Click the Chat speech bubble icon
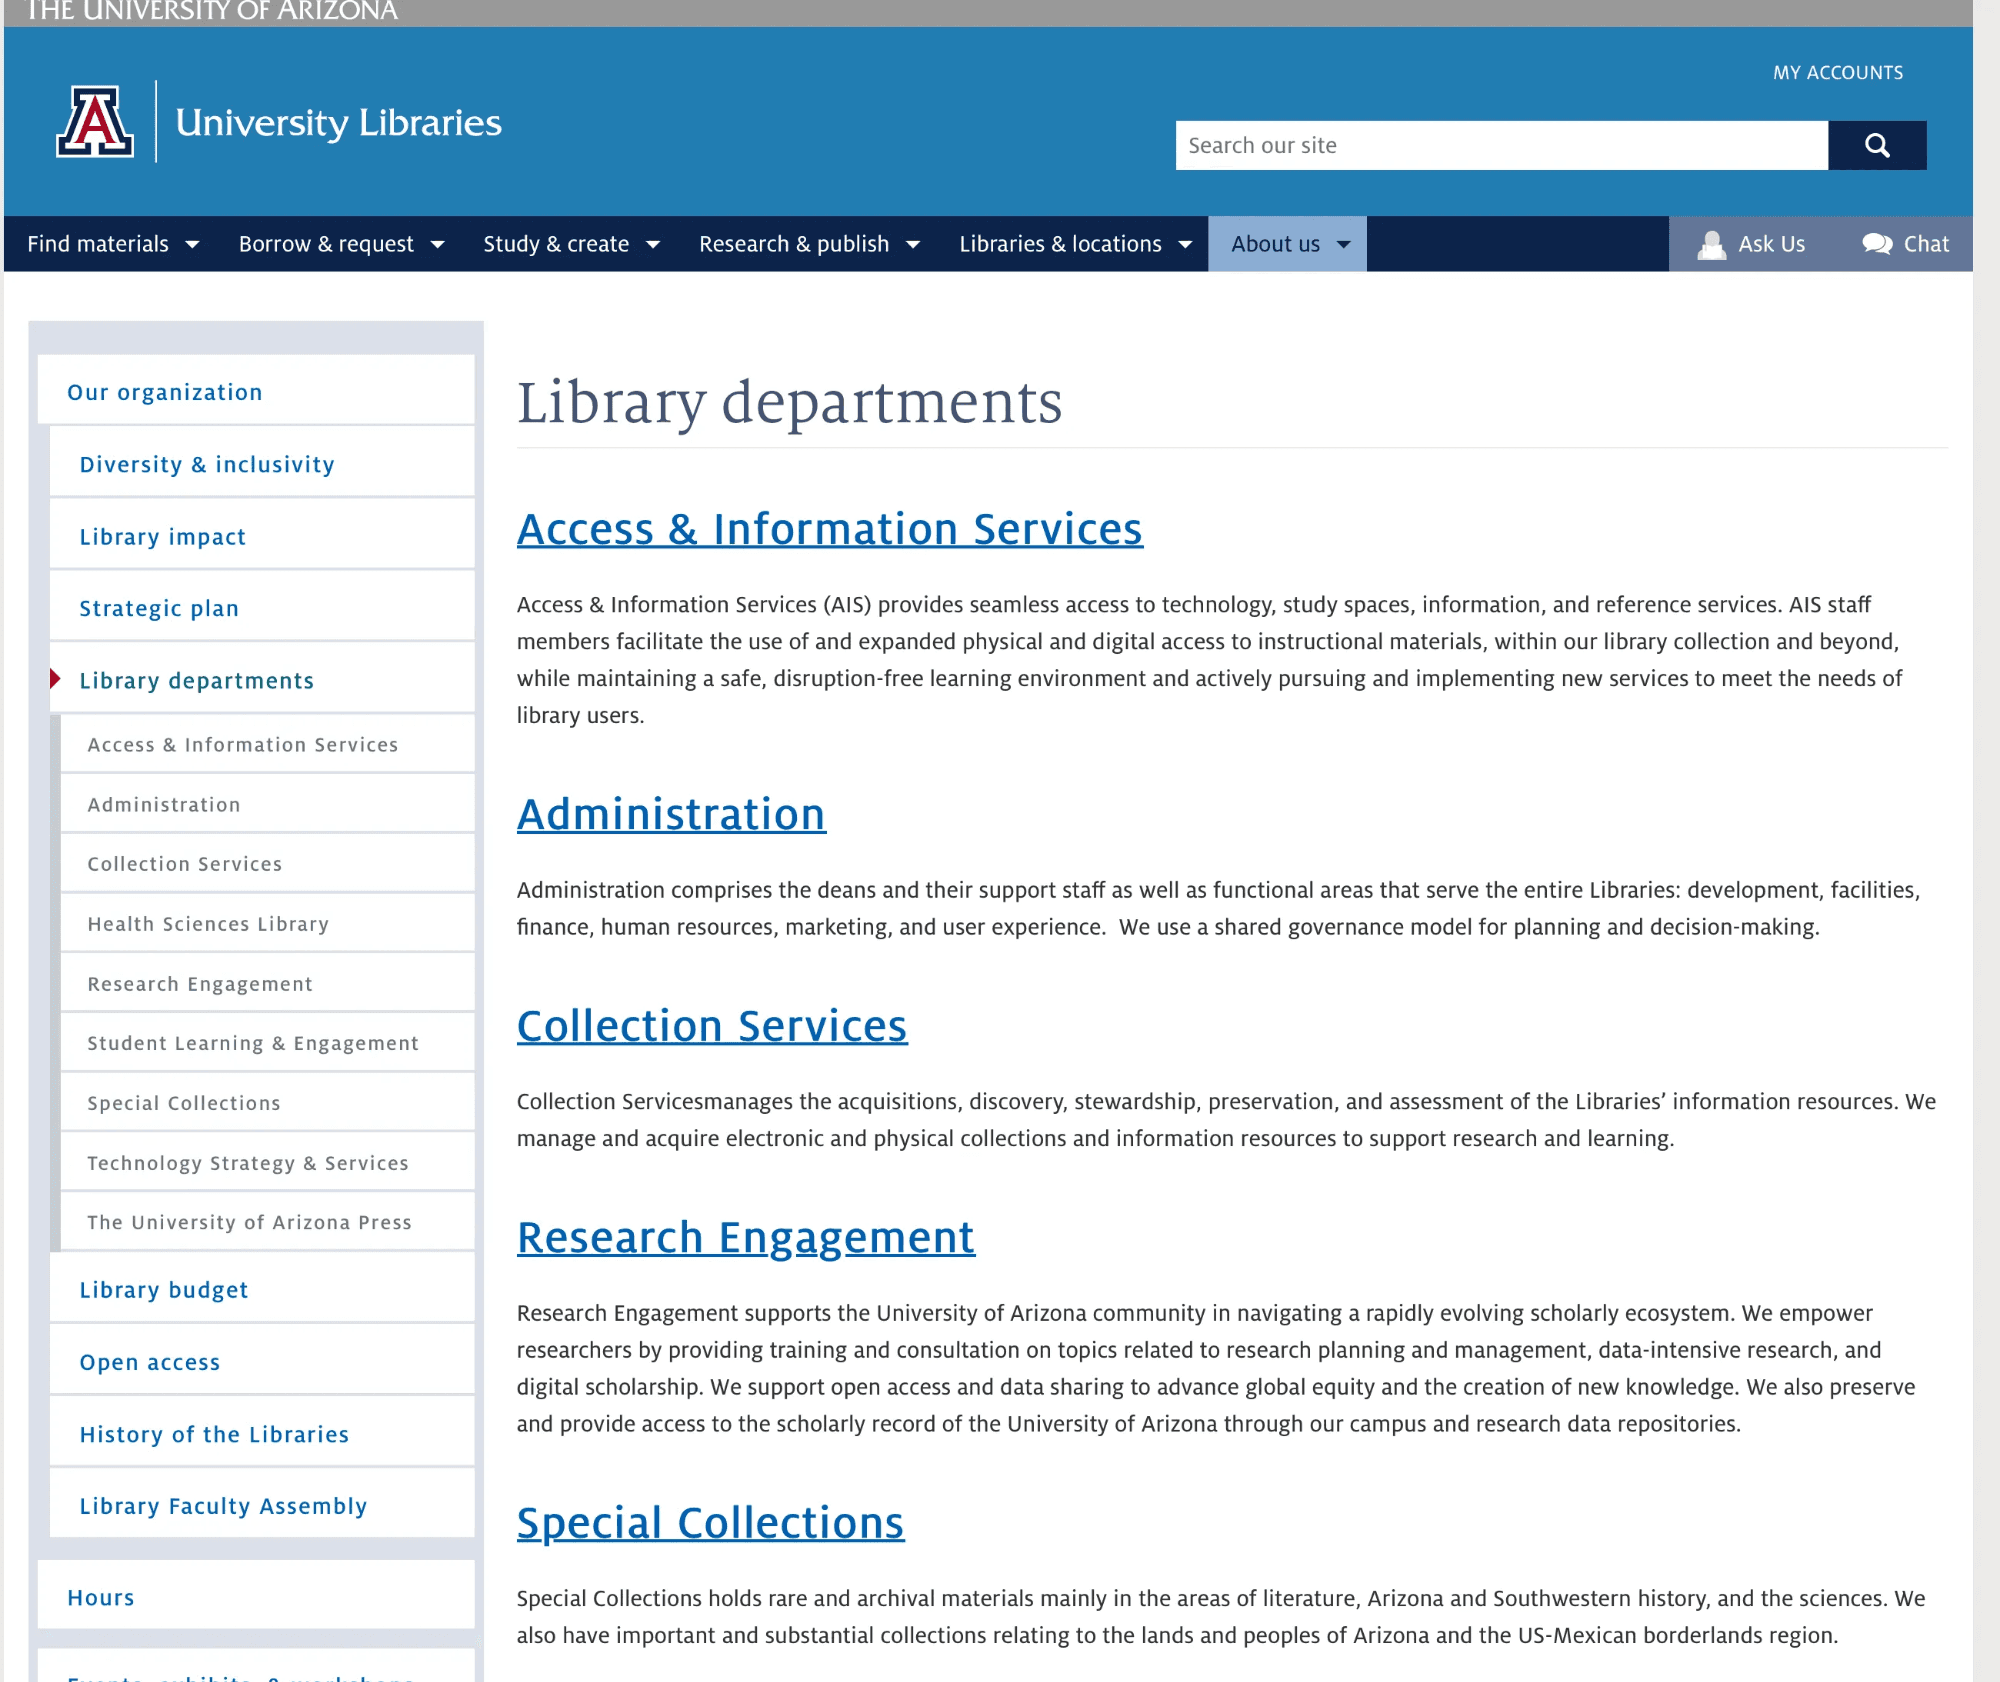The image size is (2000, 1682). click(1877, 244)
